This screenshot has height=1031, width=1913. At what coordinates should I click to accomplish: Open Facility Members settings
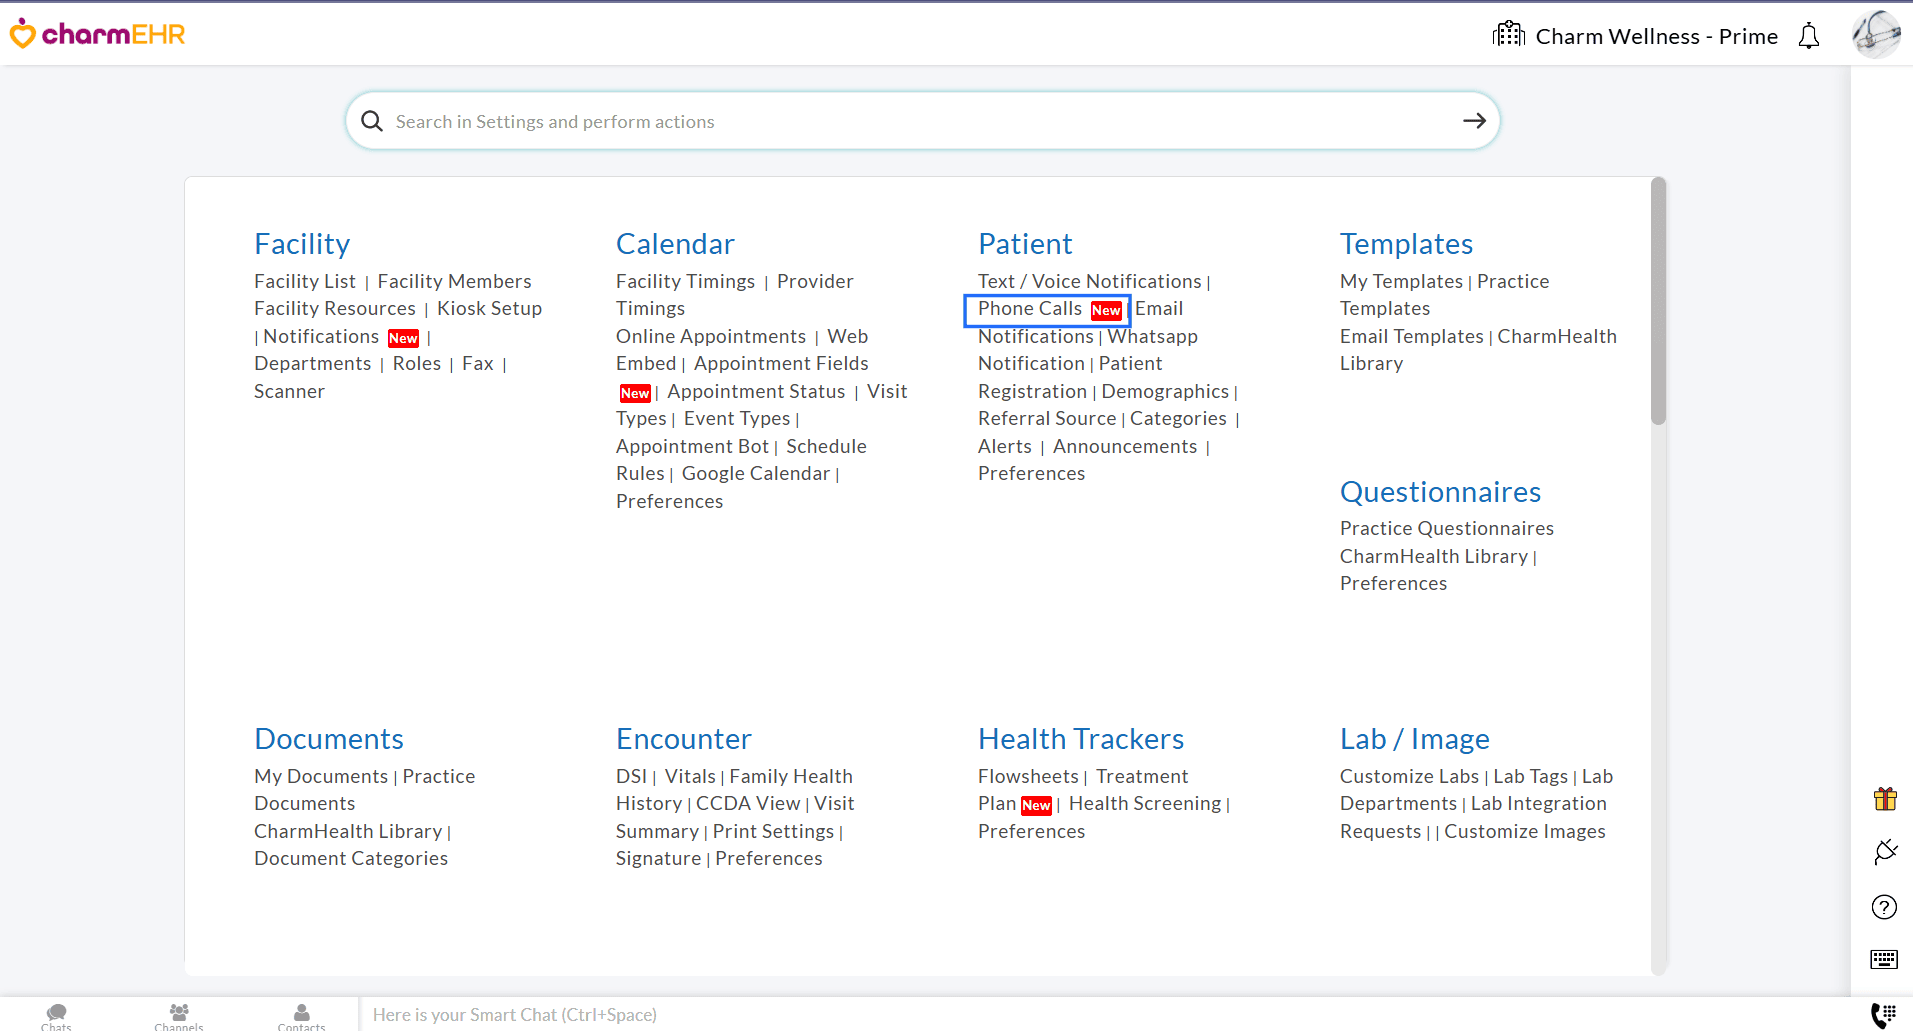tap(454, 281)
